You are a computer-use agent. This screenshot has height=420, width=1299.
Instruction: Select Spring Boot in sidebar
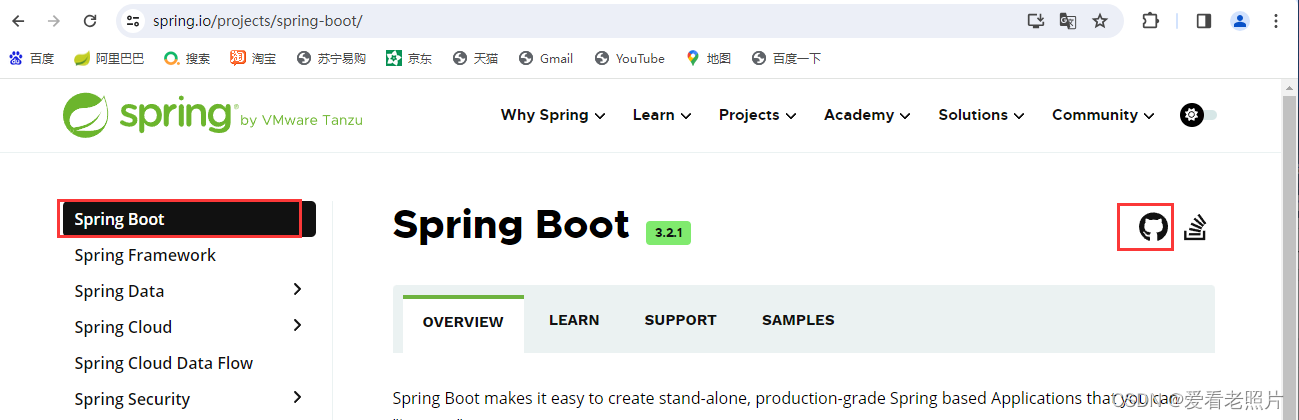(188, 219)
